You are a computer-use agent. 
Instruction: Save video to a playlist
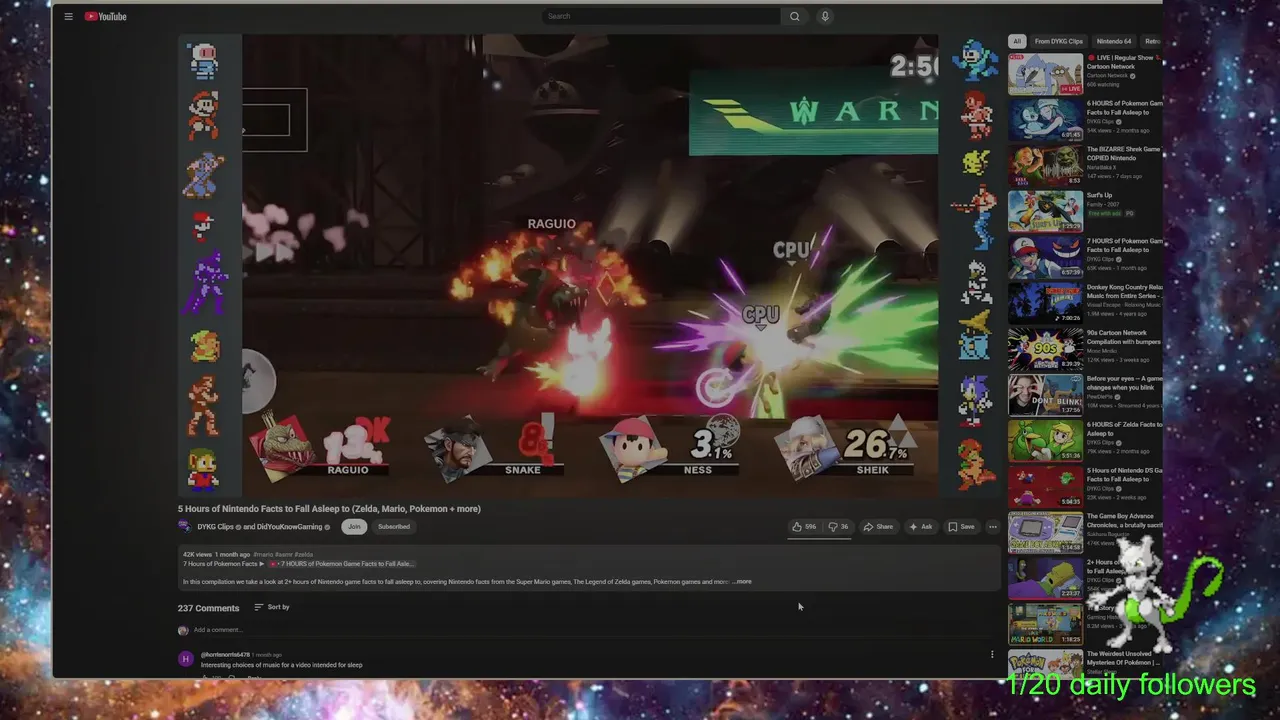pos(961,527)
